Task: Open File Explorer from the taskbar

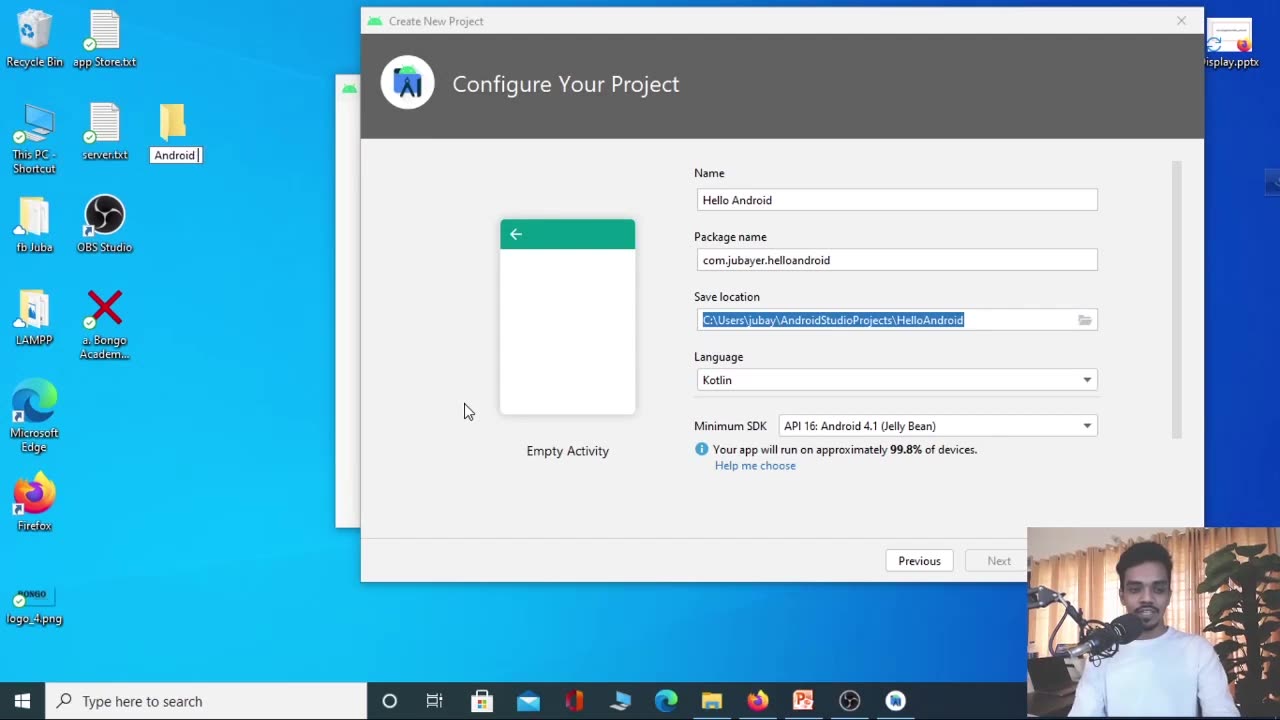Action: pyautogui.click(x=712, y=701)
